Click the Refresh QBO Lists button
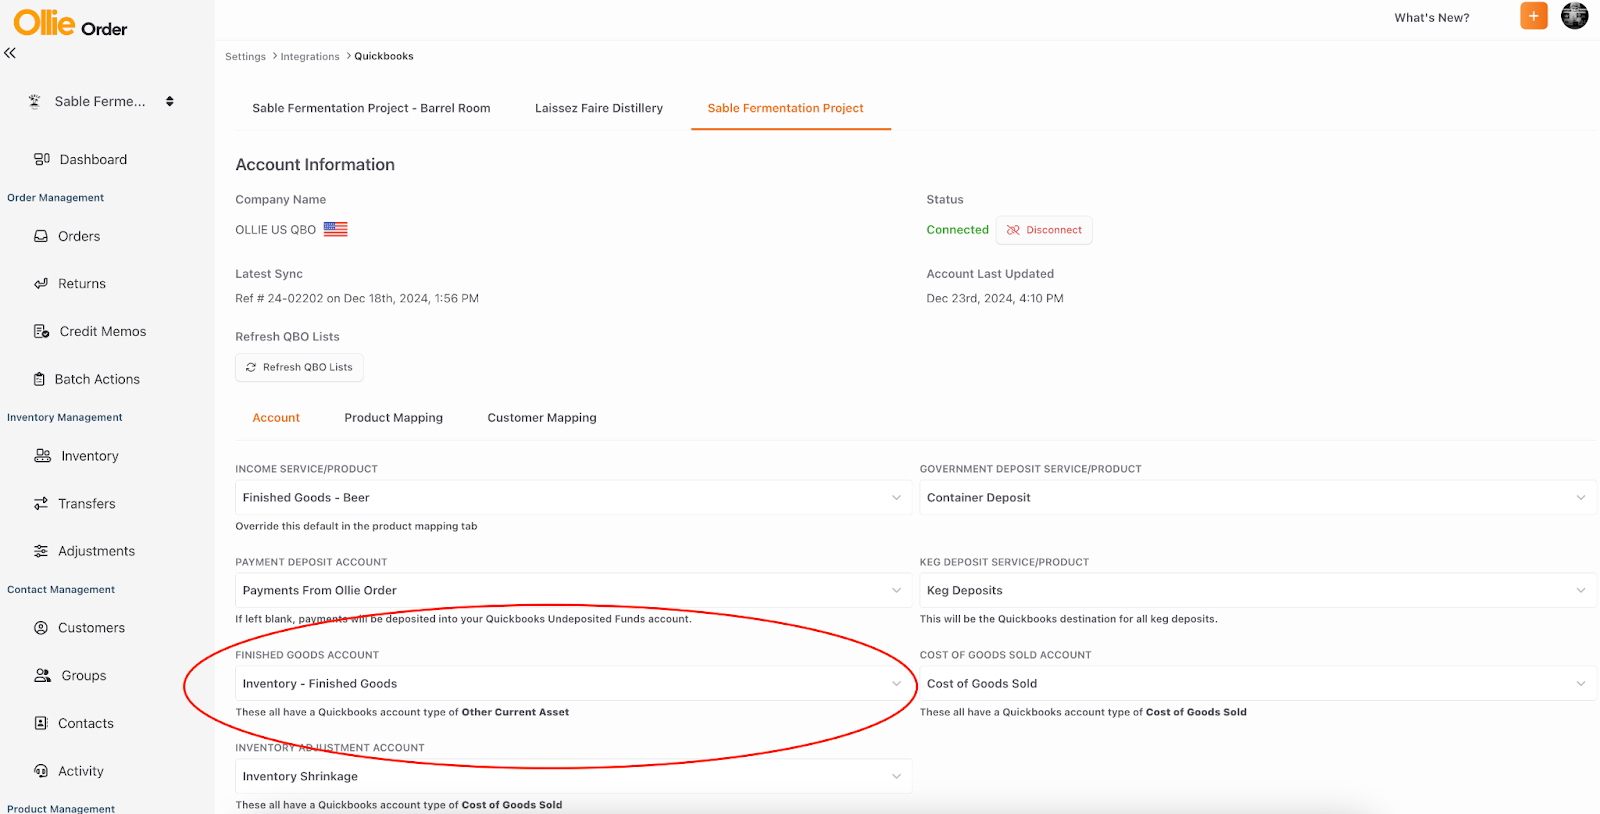Image resolution: width=1600 pixels, height=814 pixels. click(299, 367)
